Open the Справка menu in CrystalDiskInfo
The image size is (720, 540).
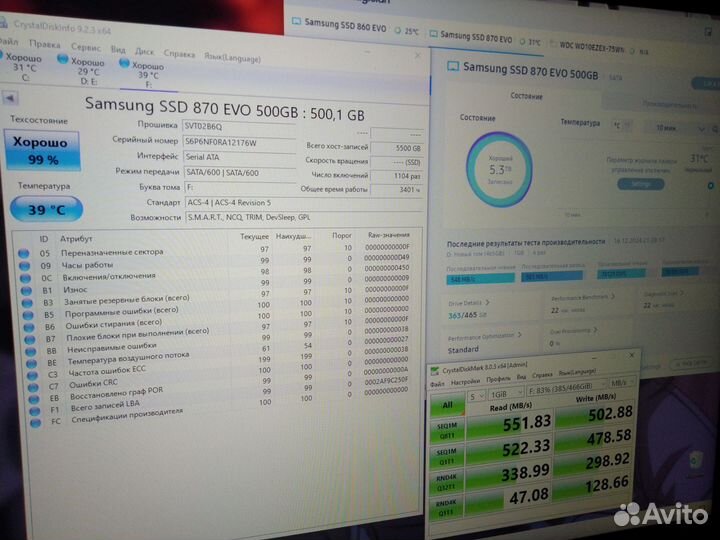pyautogui.click(x=179, y=54)
